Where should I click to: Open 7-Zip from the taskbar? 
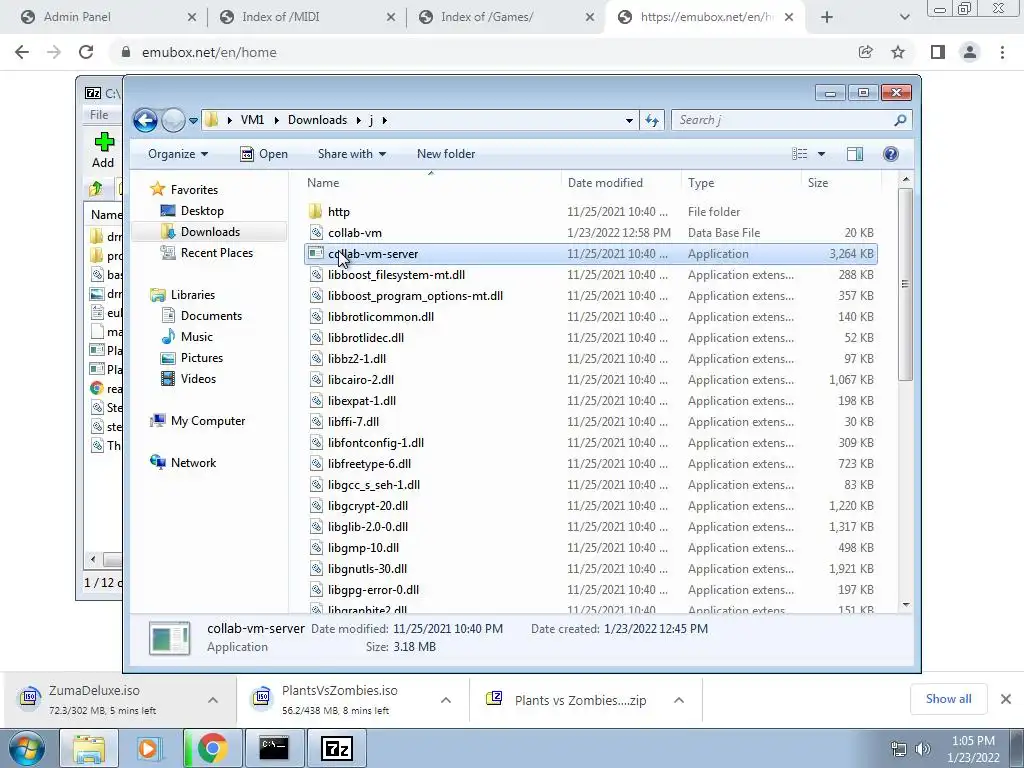337,748
